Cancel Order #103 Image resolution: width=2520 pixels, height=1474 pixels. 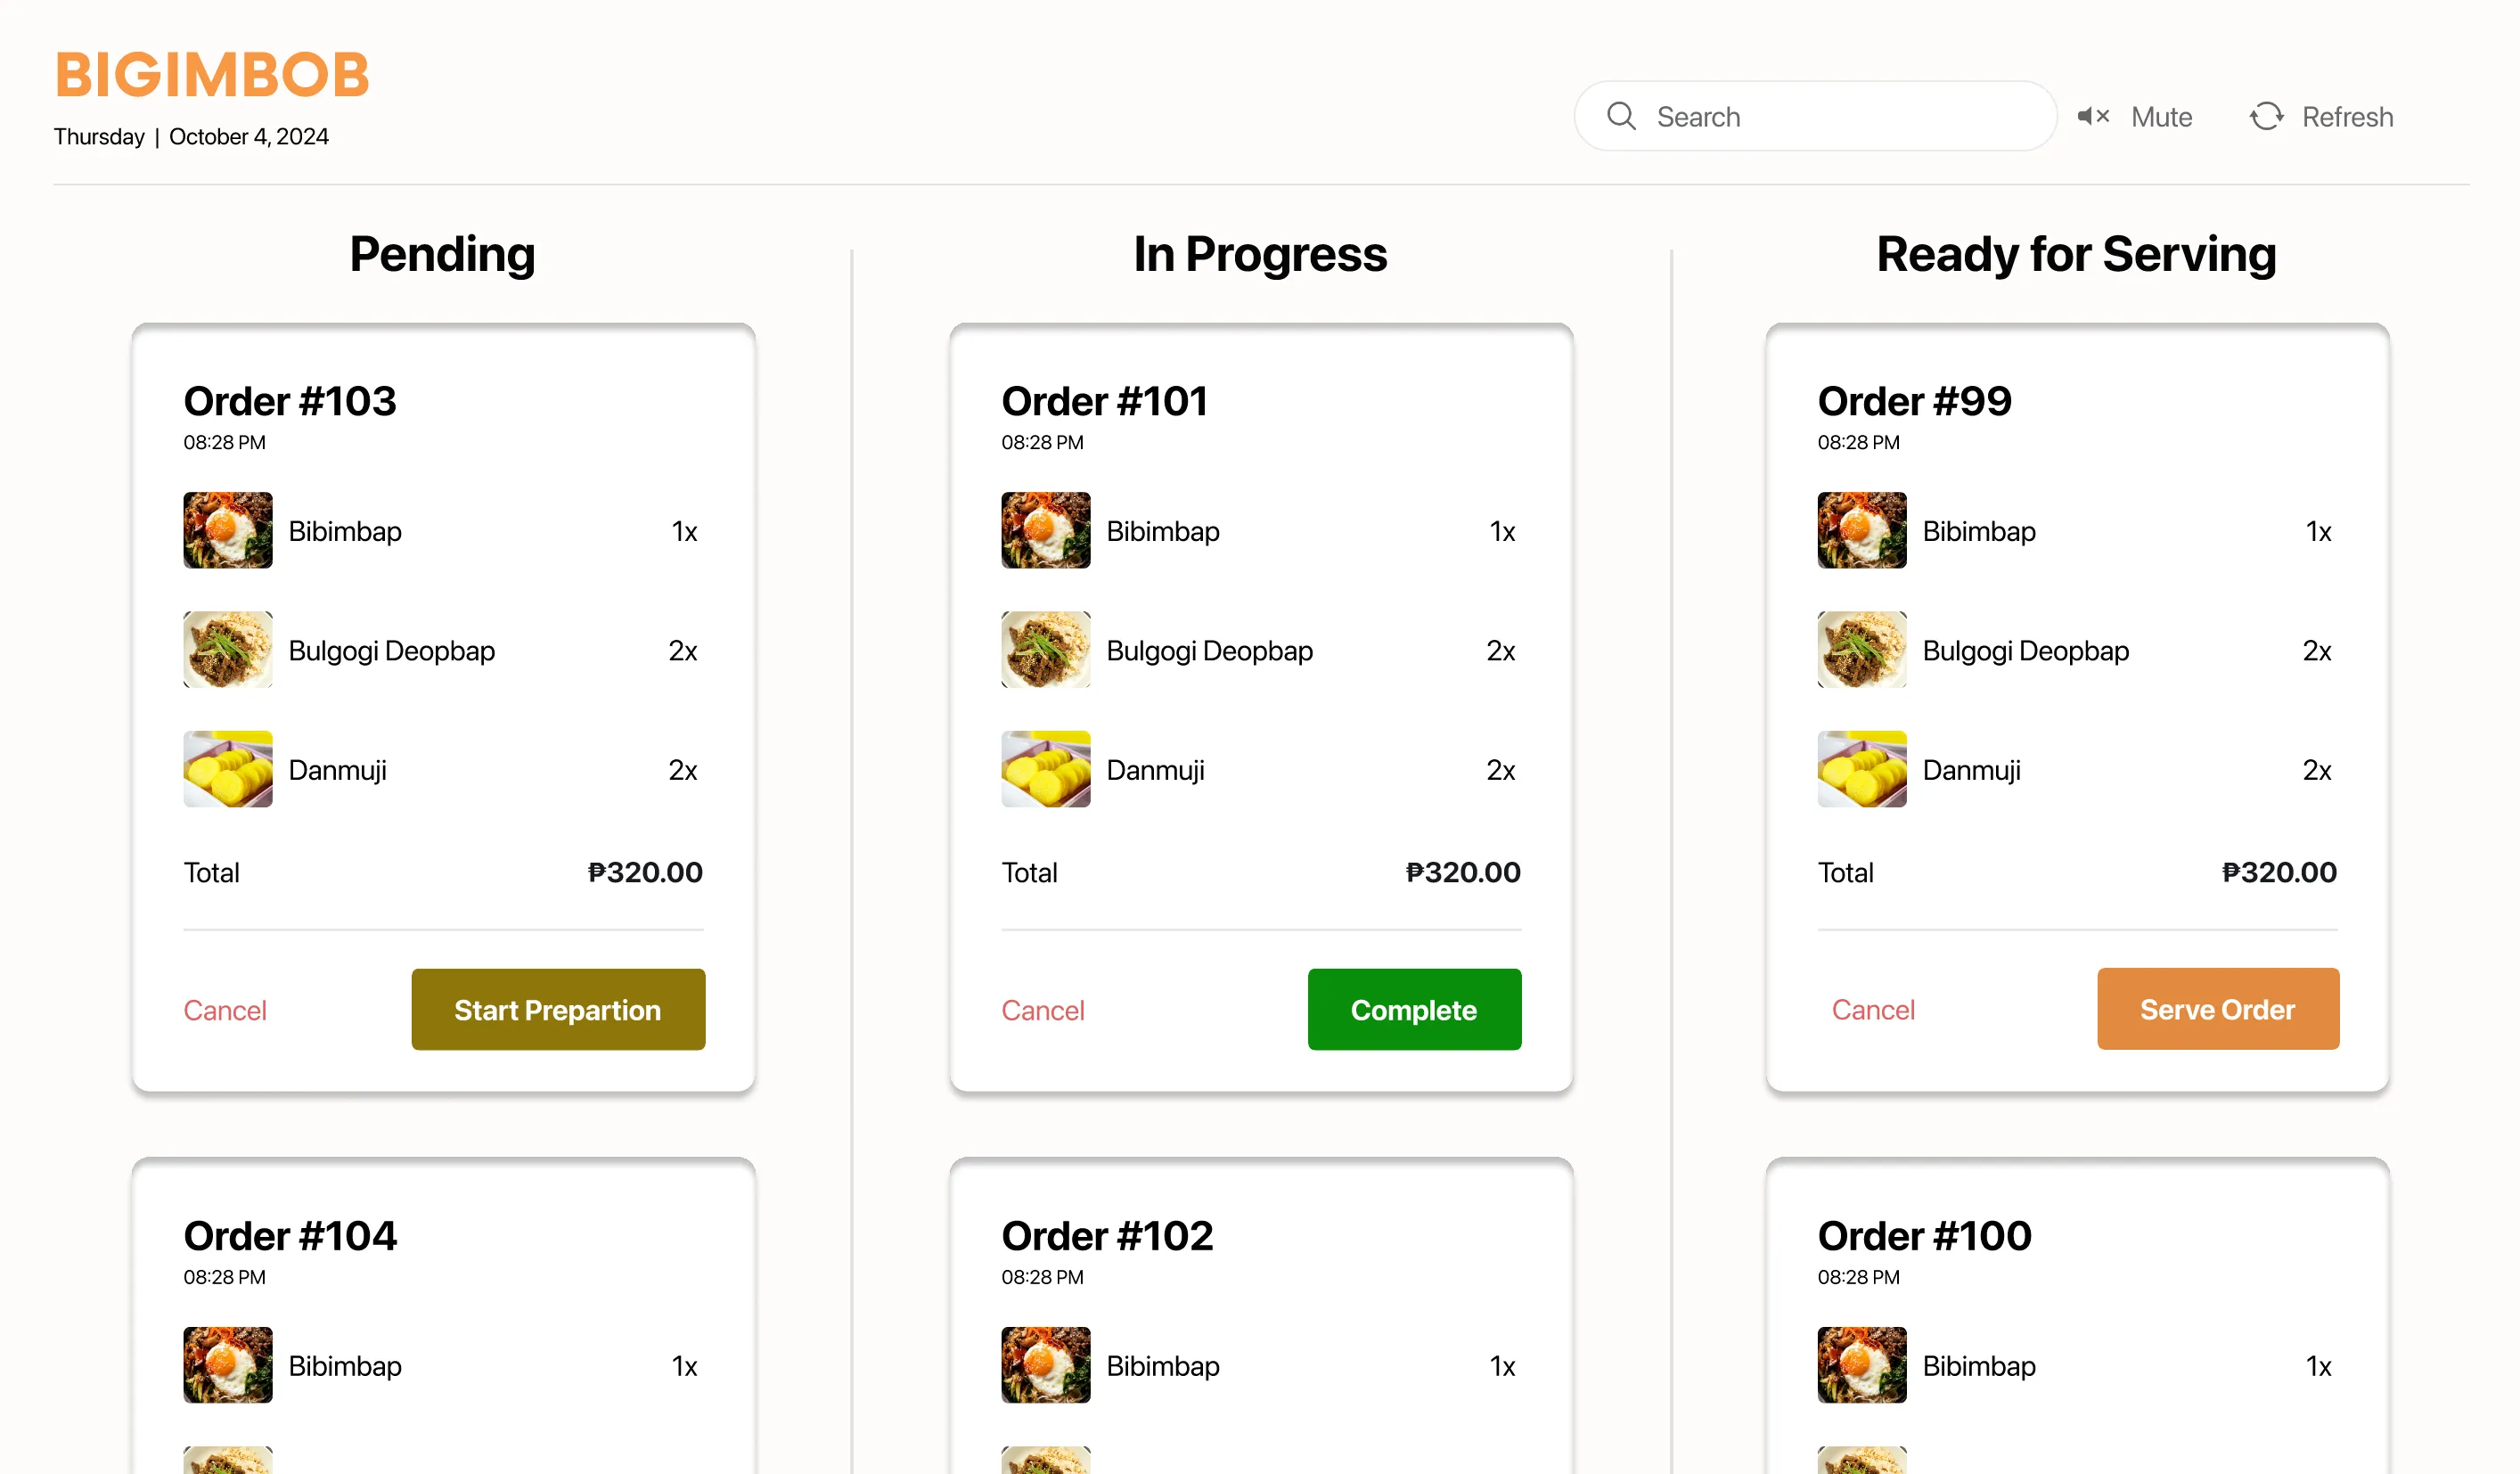[x=225, y=1010]
